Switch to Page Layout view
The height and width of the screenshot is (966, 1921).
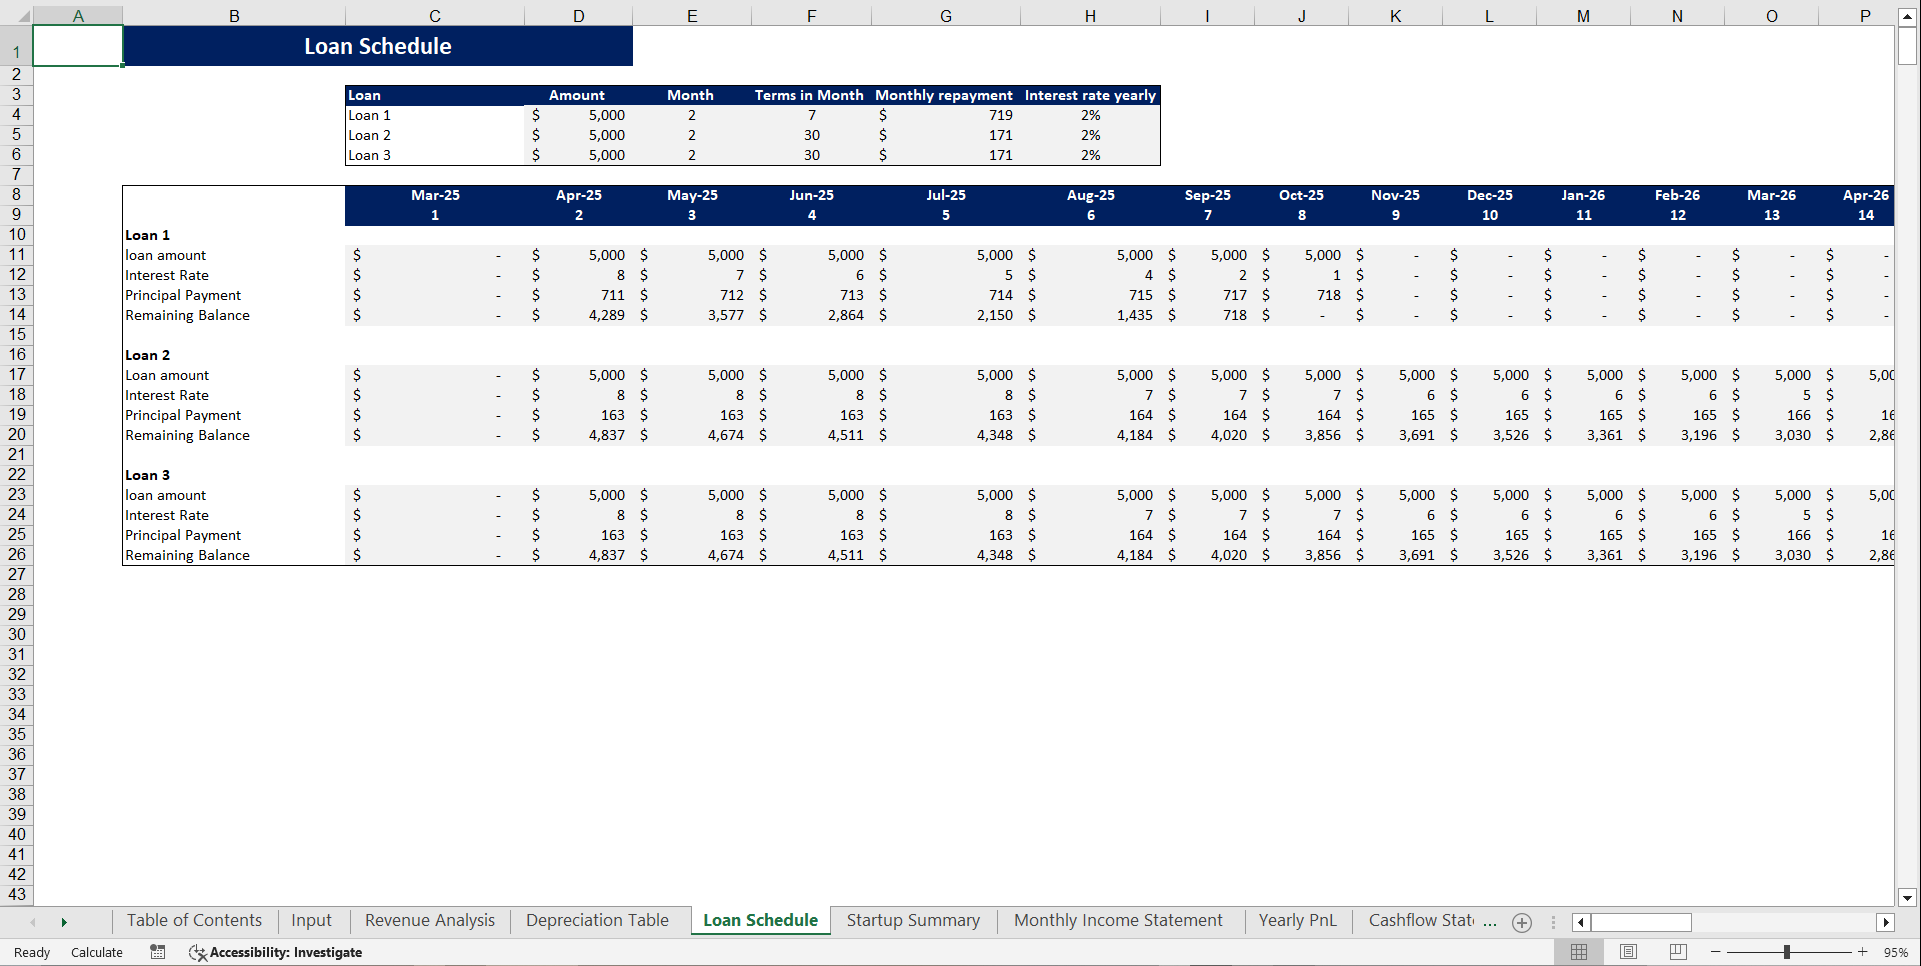pos(1628,952)
